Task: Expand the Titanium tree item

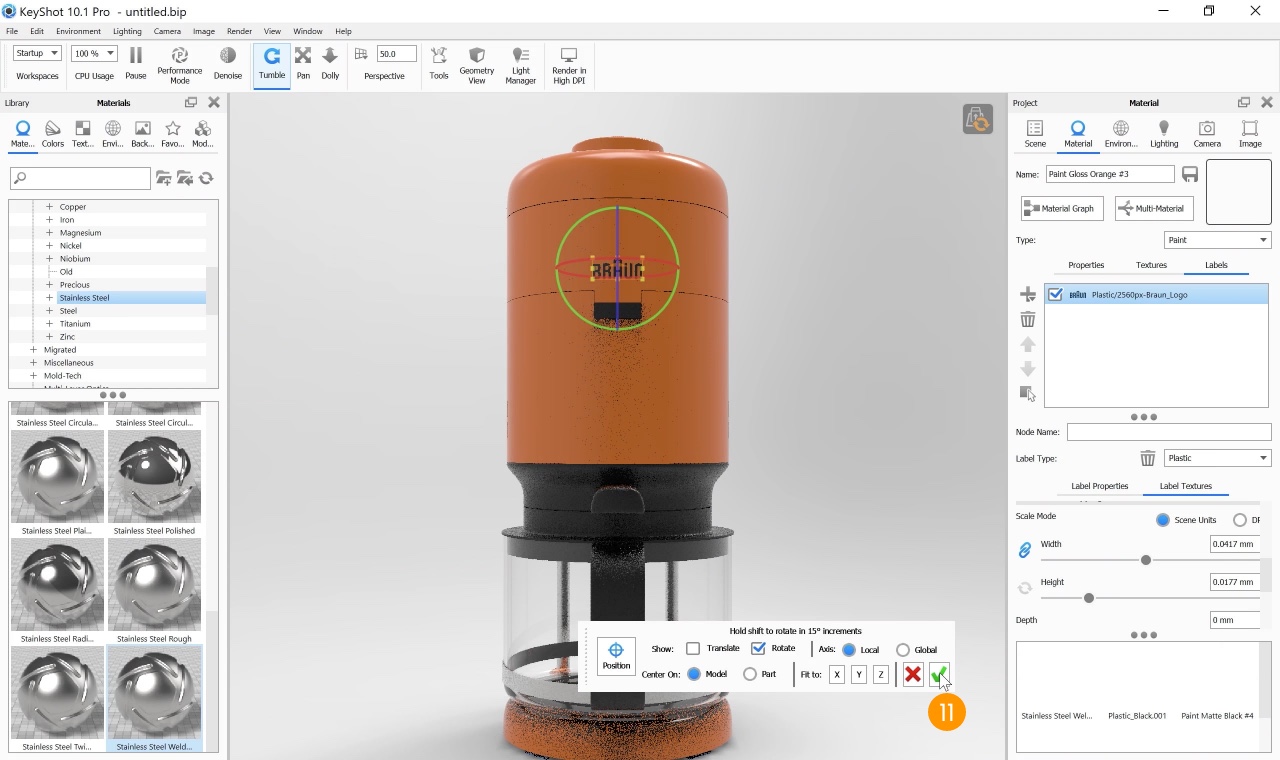Action: tap(49, 324)
